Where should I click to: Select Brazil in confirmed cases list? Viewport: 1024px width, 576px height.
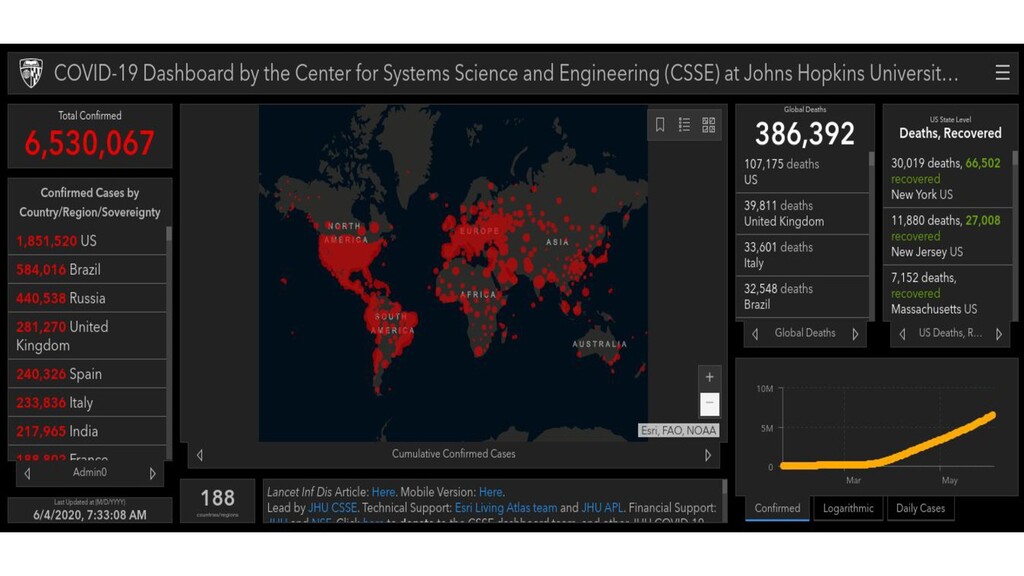click(x=88, y=269)
